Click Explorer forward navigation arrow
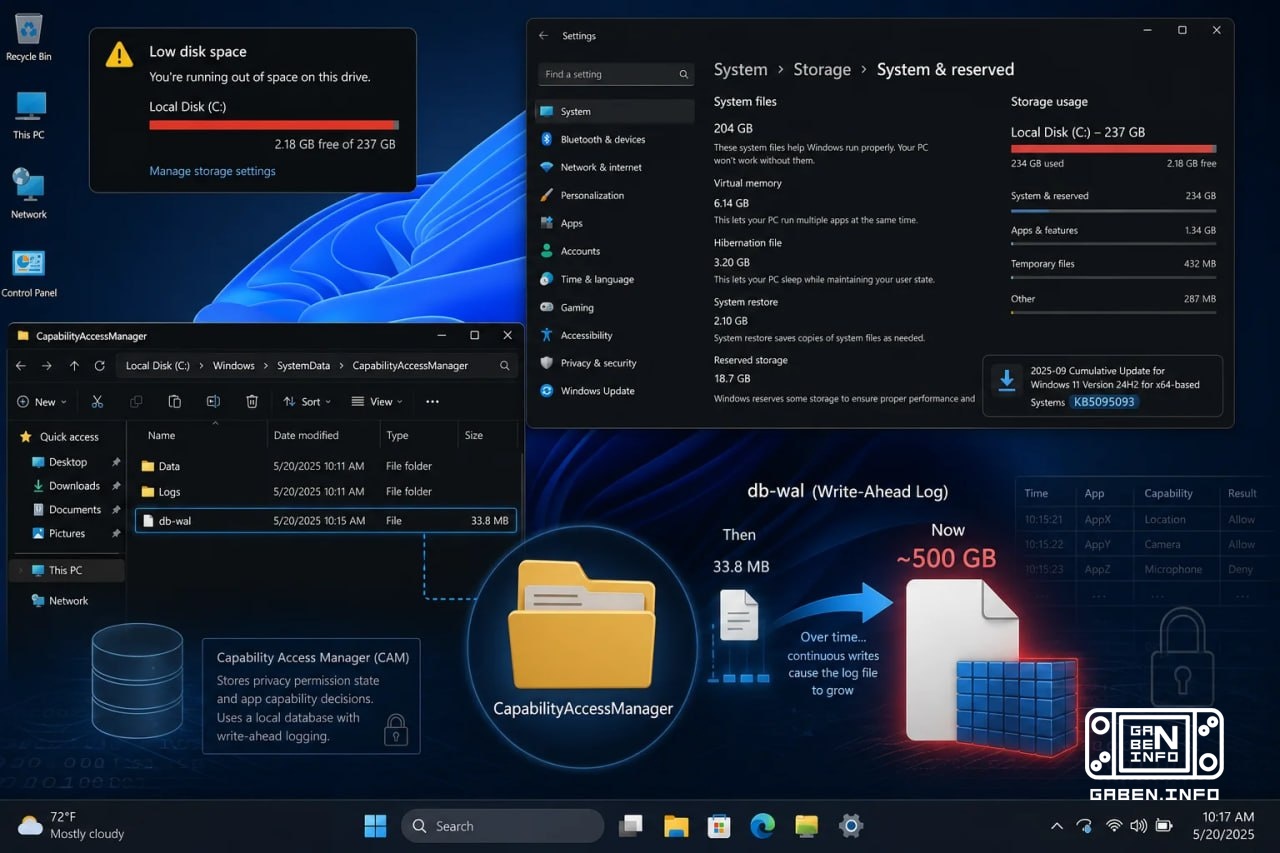 click(47, 366)
